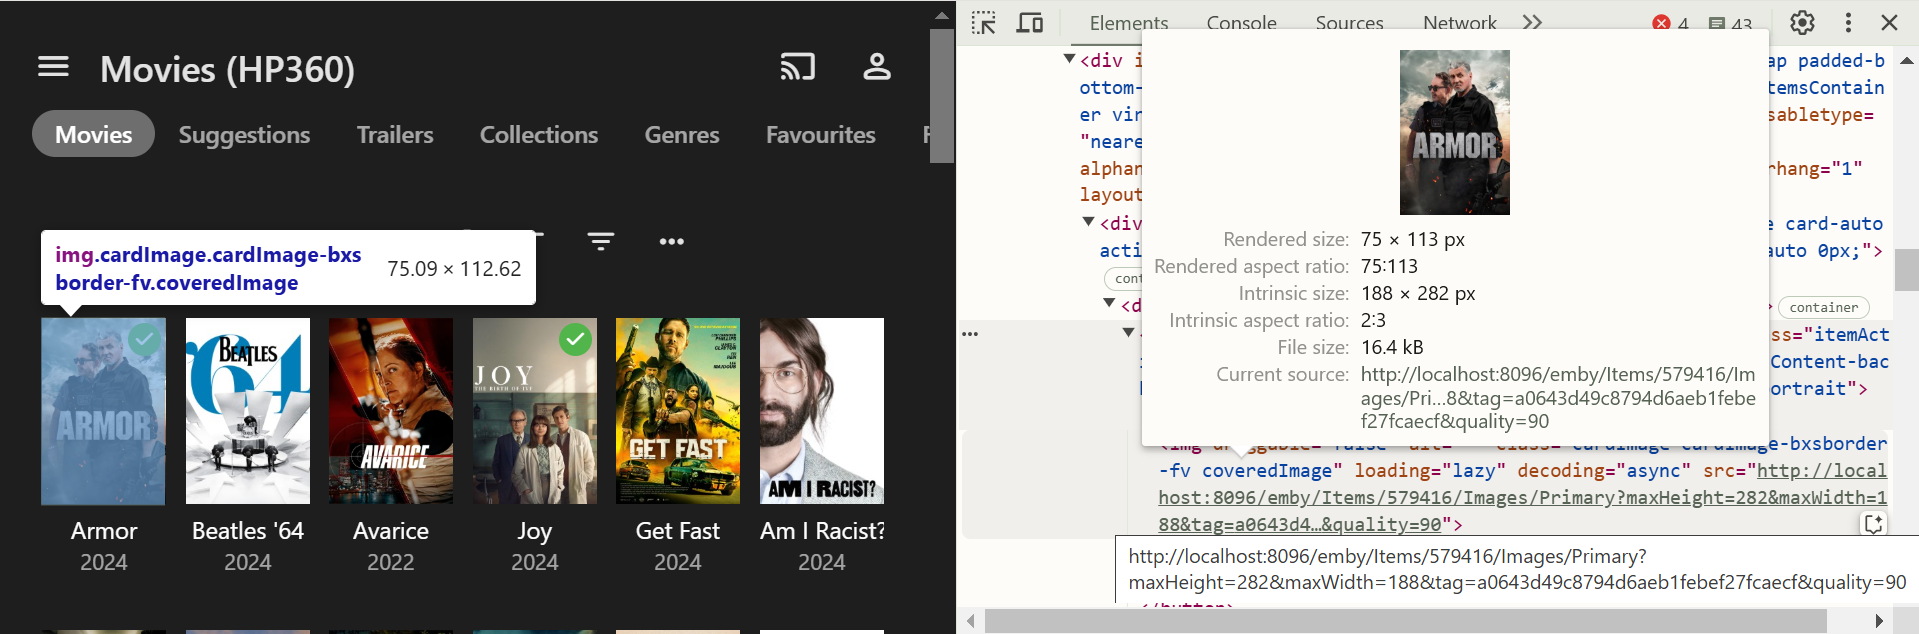This screenshot has height=634, width=1919.
Task: Follow the img src URL link
Action: (x=1522, y=497)
